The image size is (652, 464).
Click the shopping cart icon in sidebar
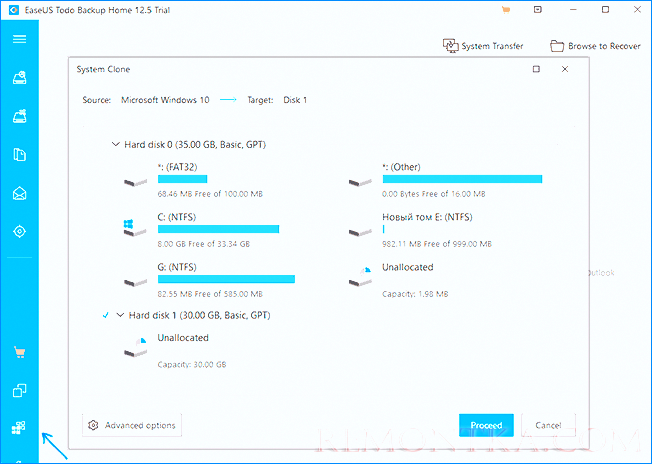click(20, 352)
